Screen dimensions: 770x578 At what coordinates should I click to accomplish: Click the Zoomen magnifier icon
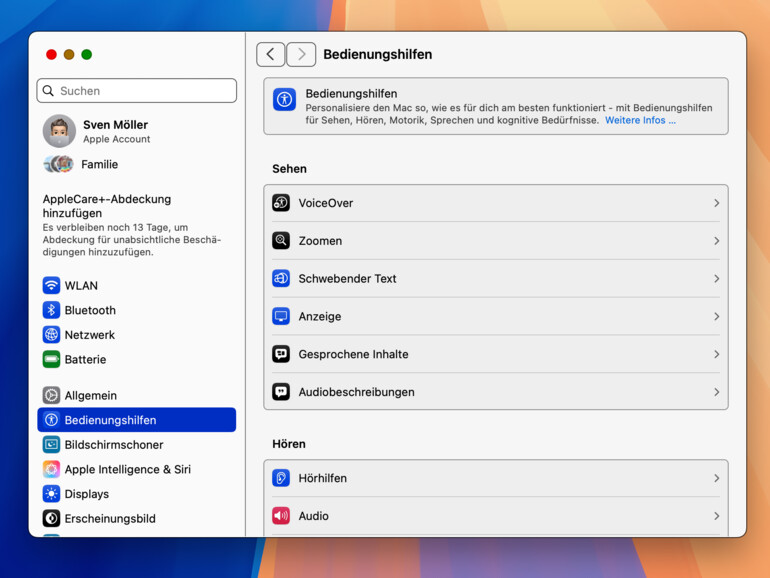pos(281,241)
